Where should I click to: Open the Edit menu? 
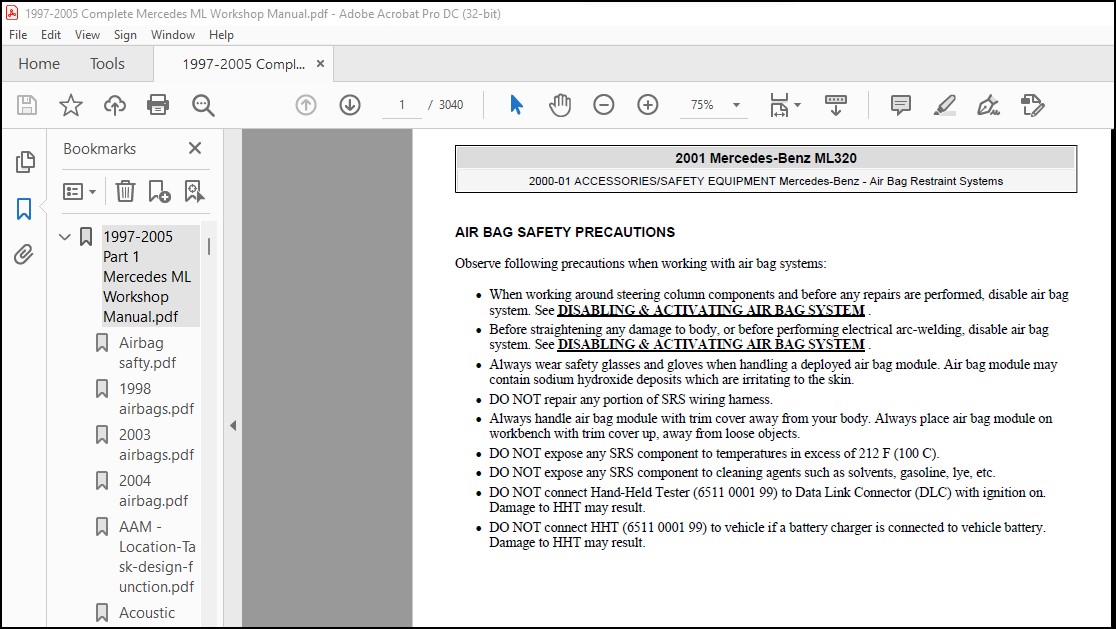point(51,35)
